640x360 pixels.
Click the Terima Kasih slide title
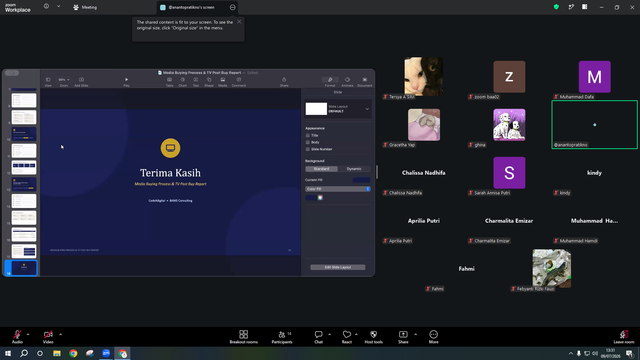[x=170, y=173]
